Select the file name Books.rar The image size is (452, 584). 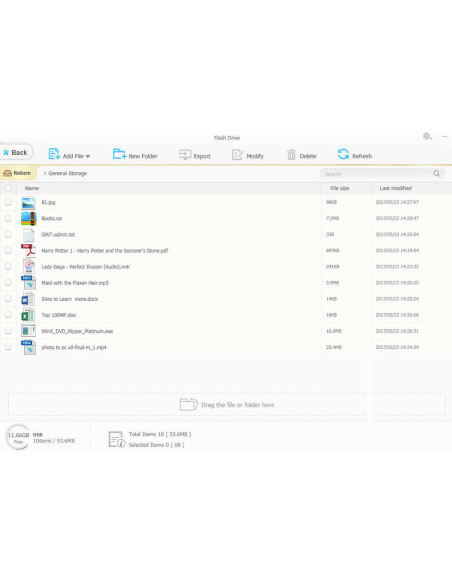52,218
